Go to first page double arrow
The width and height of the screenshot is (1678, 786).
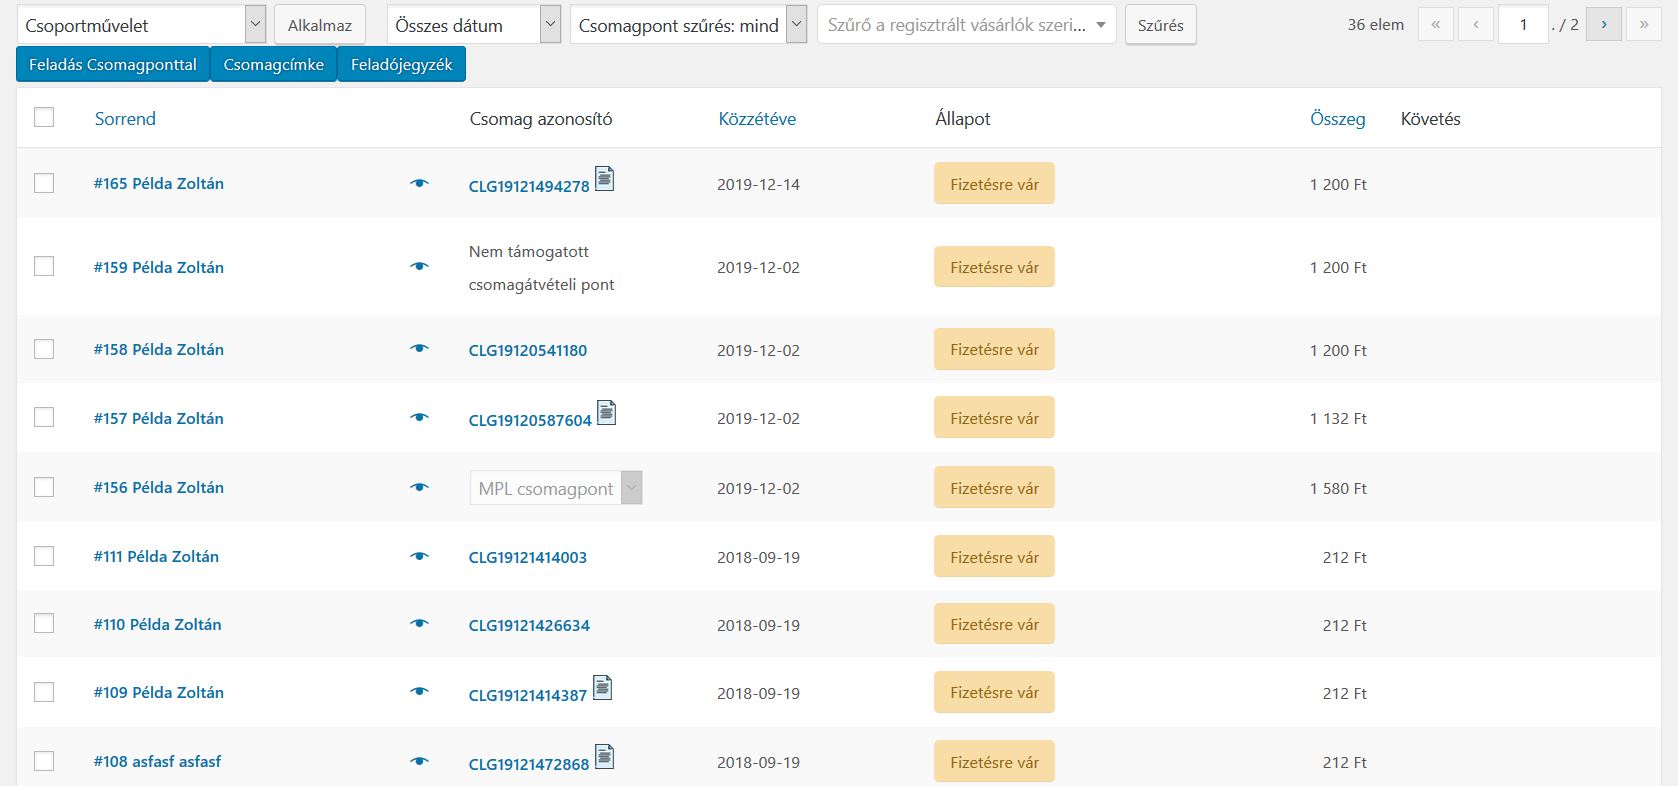pyautogui.click(x=1436, y=25)
